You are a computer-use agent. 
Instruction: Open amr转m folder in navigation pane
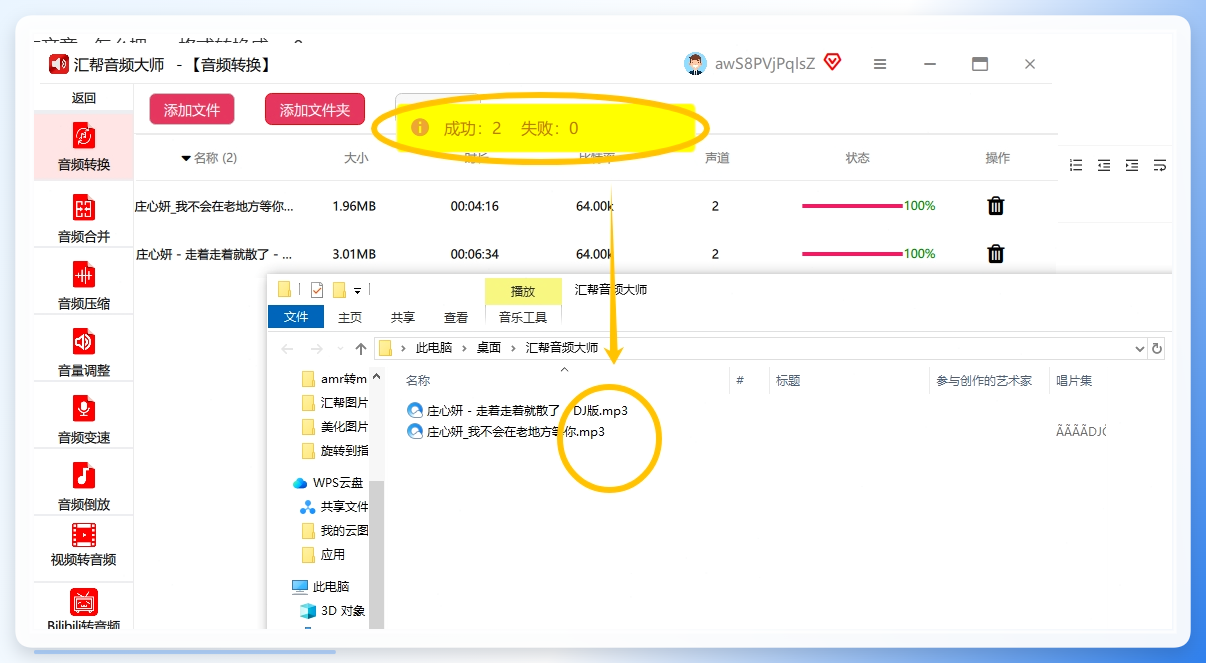coord(335,379)
